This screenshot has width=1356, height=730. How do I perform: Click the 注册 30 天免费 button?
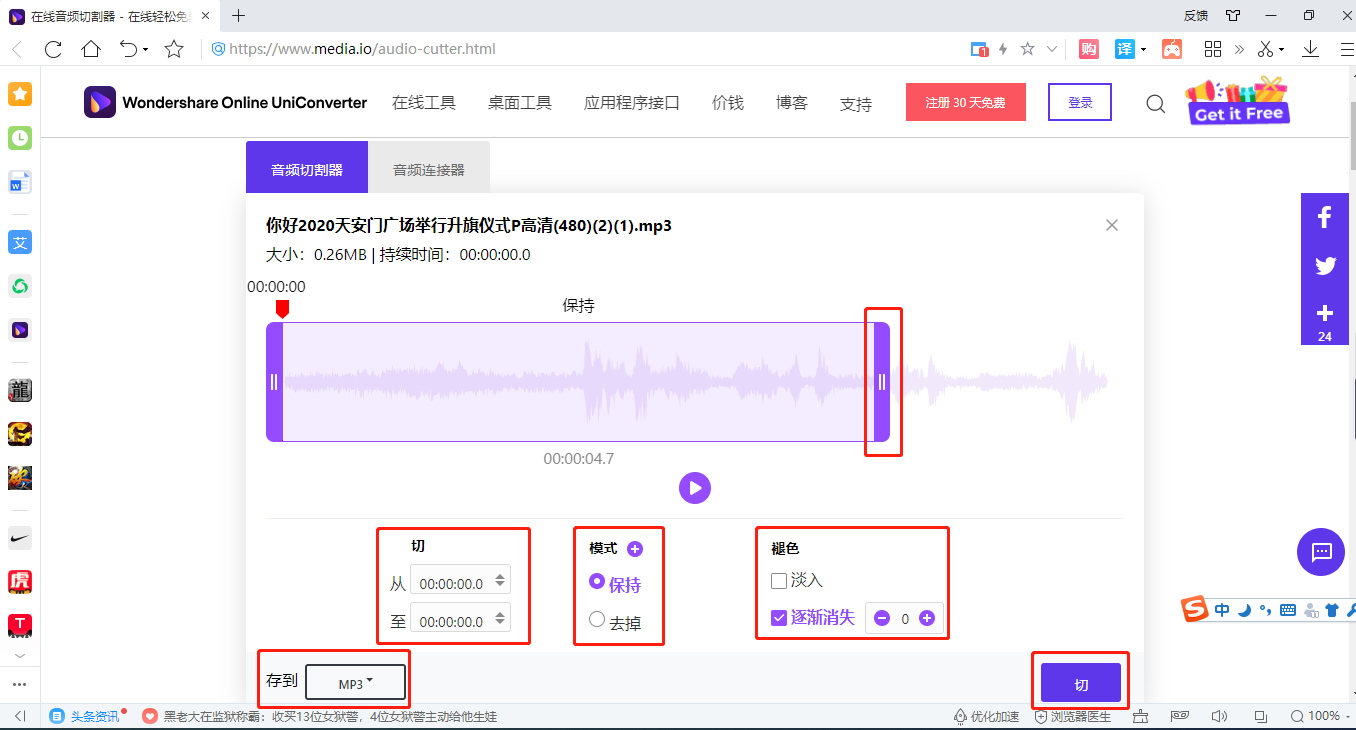tap(965, 102)
